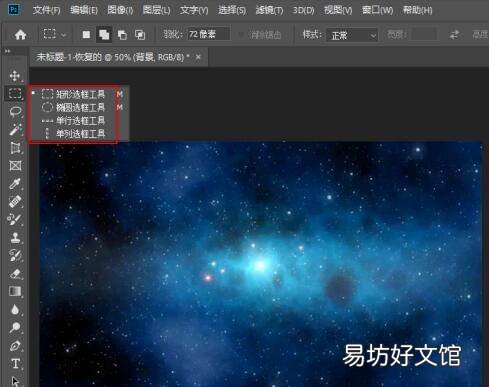
Task: Select the Path Selection tool
Action: pyautogui.click(x=15, y=381)
